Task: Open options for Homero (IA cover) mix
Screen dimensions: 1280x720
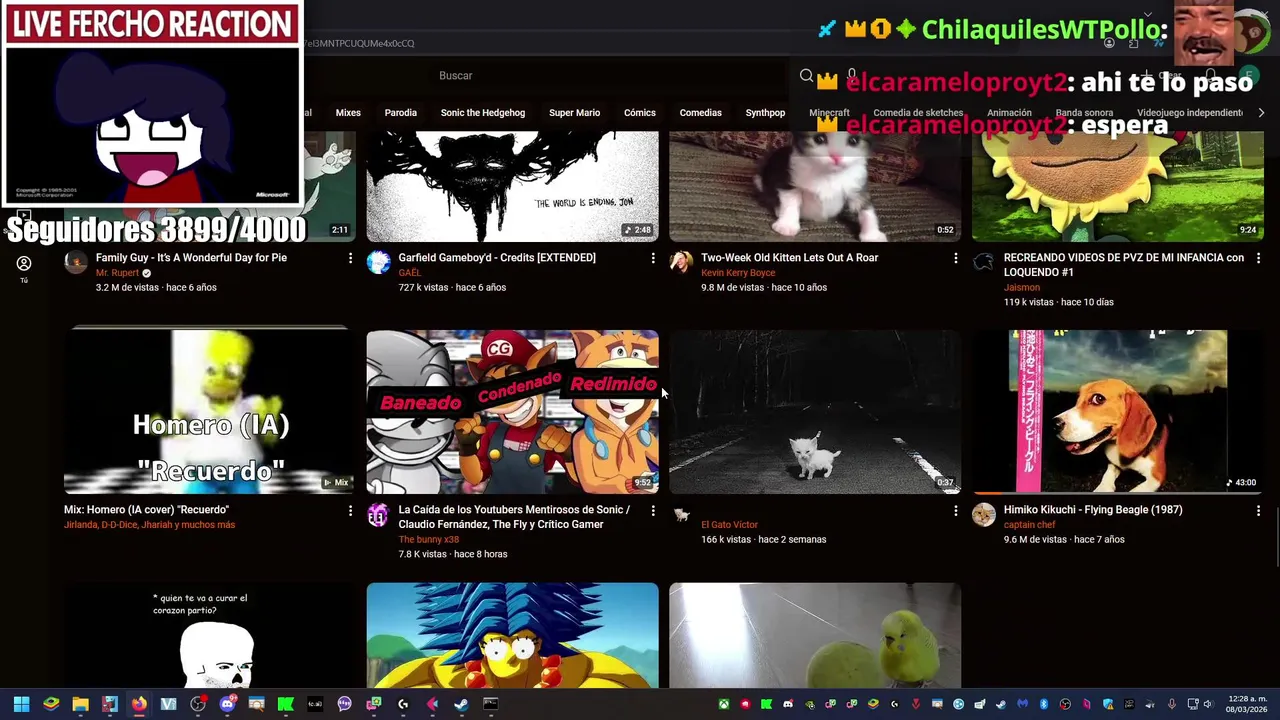Action: (x=350, y=510)
